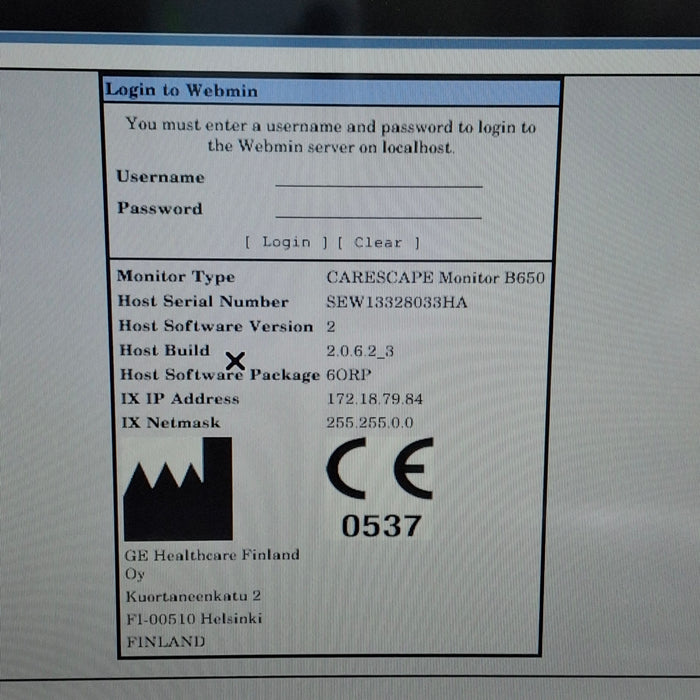Image resolution: width=700 pixels, height=700 pixels.
Task: Click the GE Healthcare Finland Oy text
Action: [x=211, y=563]
